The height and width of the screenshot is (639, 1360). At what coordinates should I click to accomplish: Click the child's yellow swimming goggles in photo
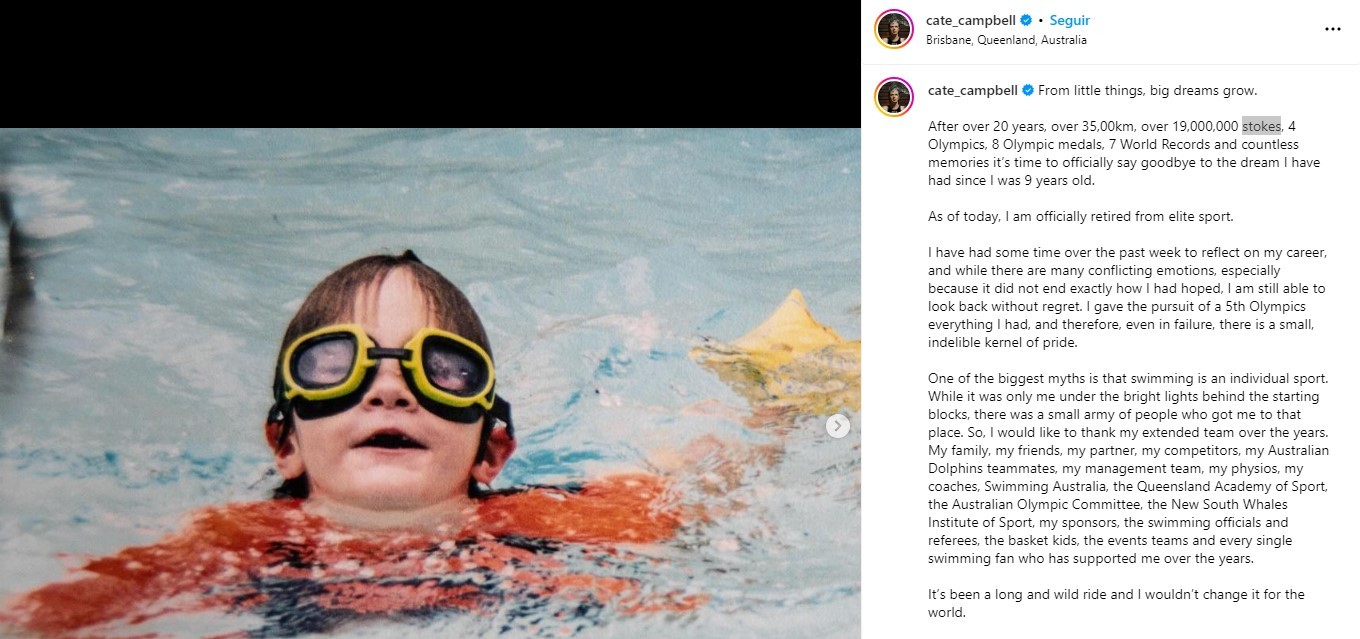[x=390, y=364]
